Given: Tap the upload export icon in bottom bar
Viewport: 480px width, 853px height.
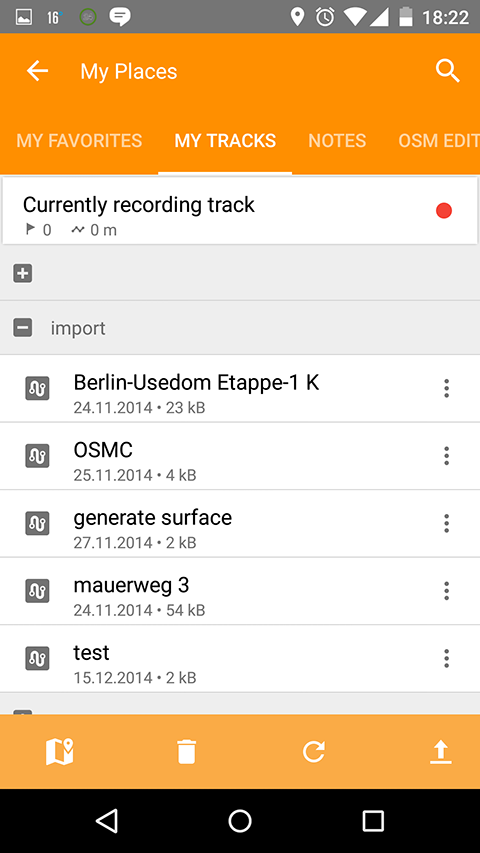Looking at the screenshot, I should [x=441, y=752].
